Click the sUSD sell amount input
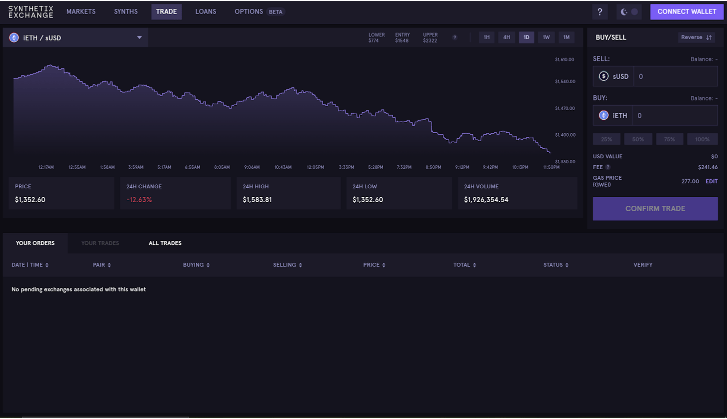727x419 pixels. [x=676, y=76]
